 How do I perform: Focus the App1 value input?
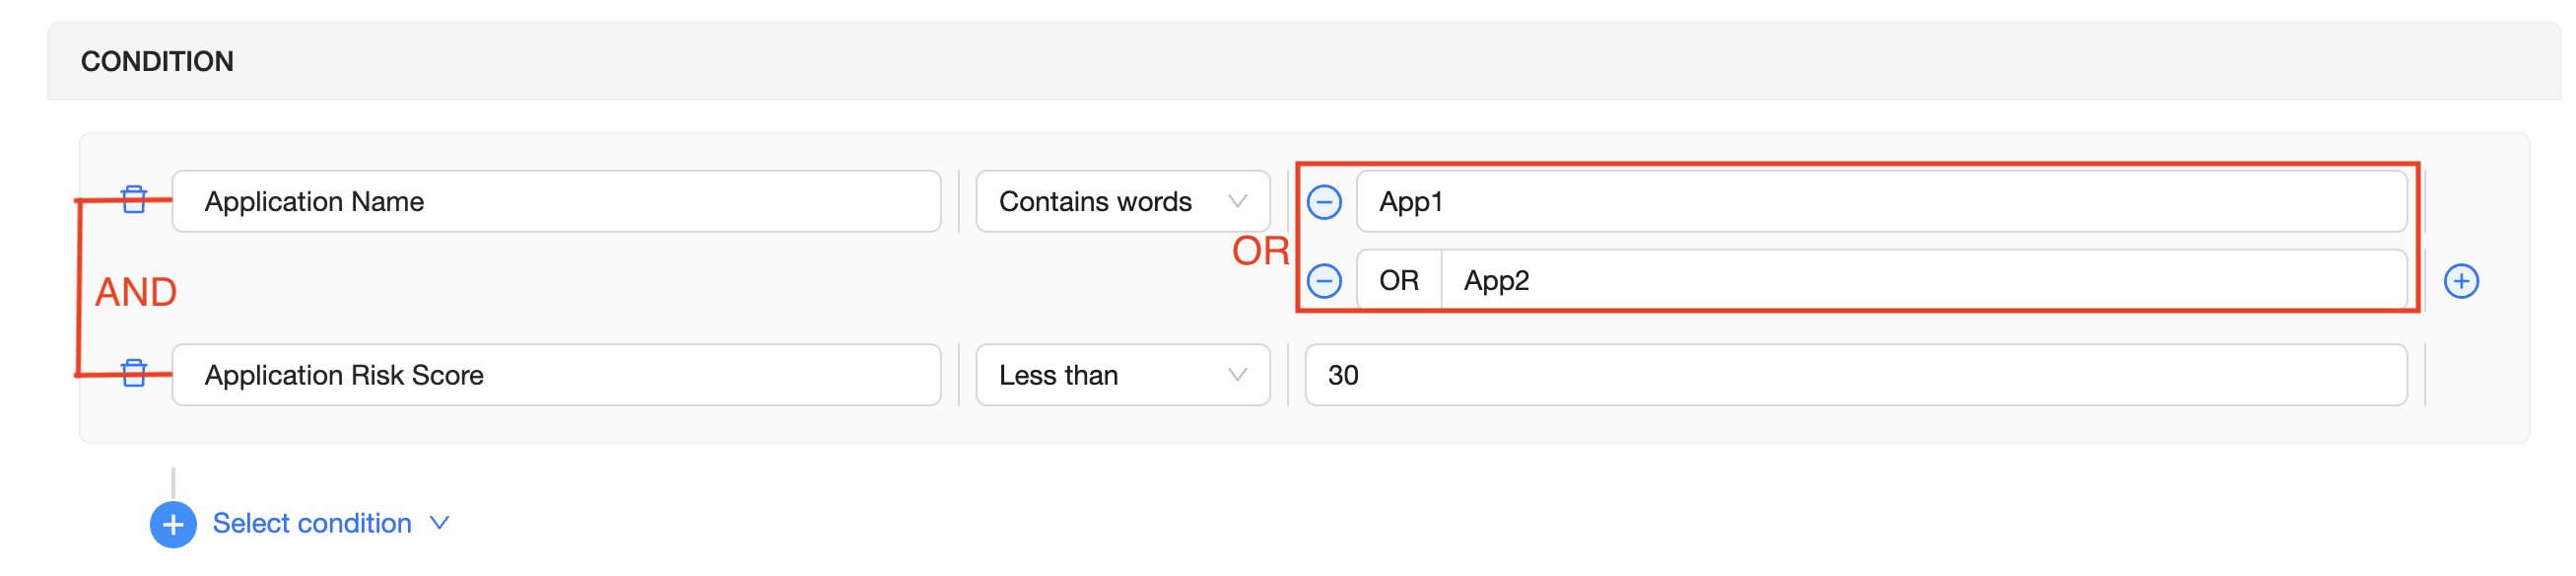click(1880, 202)
